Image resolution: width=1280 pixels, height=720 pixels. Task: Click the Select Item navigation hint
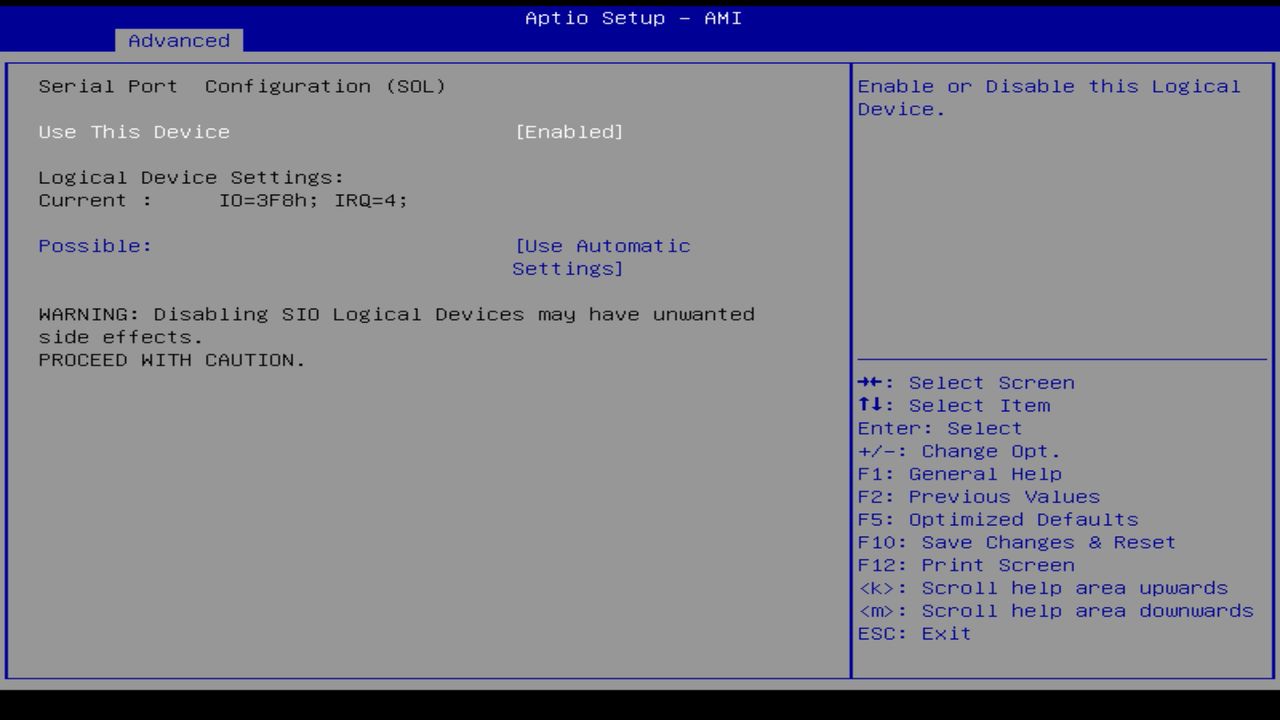coord(964,405)
